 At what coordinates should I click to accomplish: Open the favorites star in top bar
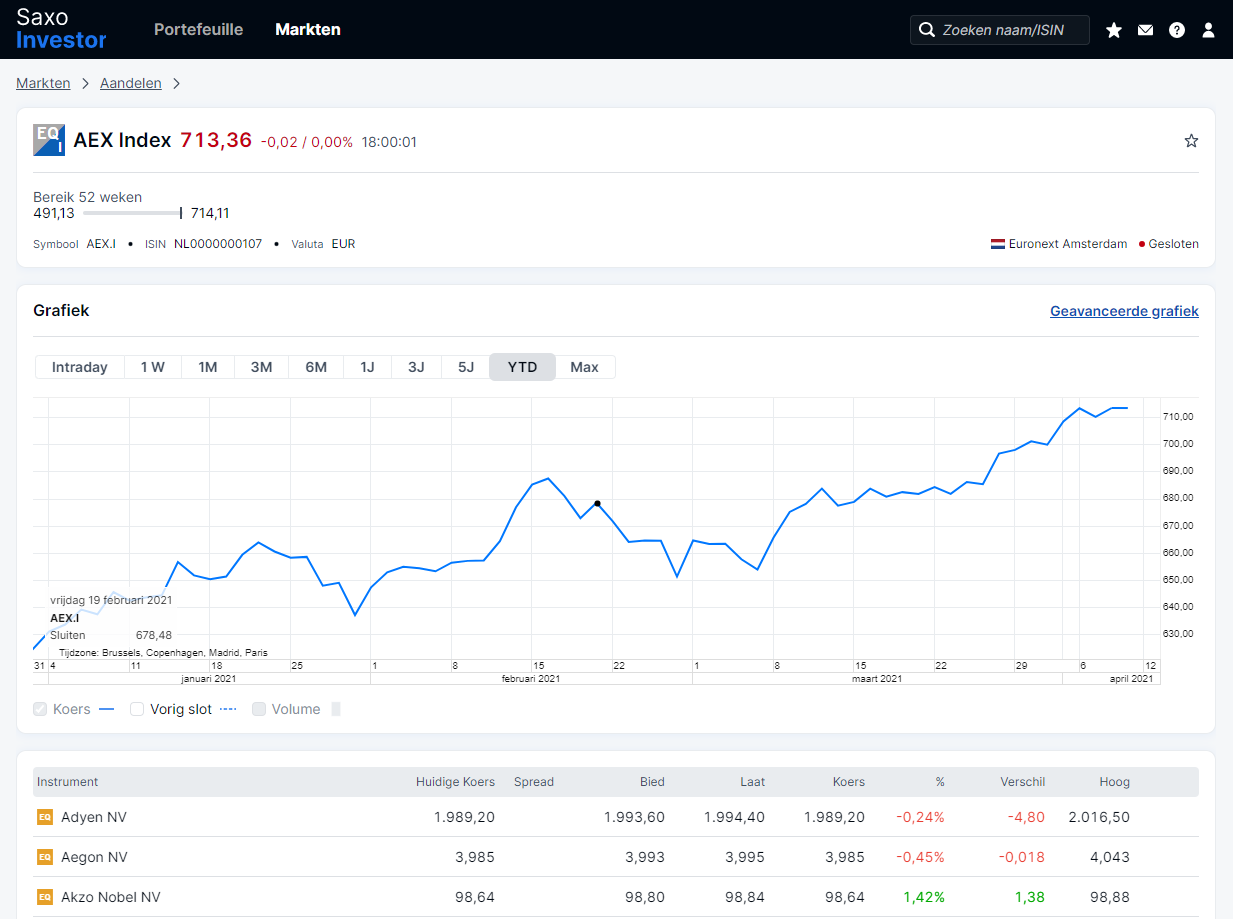pyautogui.click(x=1114, y=30)
